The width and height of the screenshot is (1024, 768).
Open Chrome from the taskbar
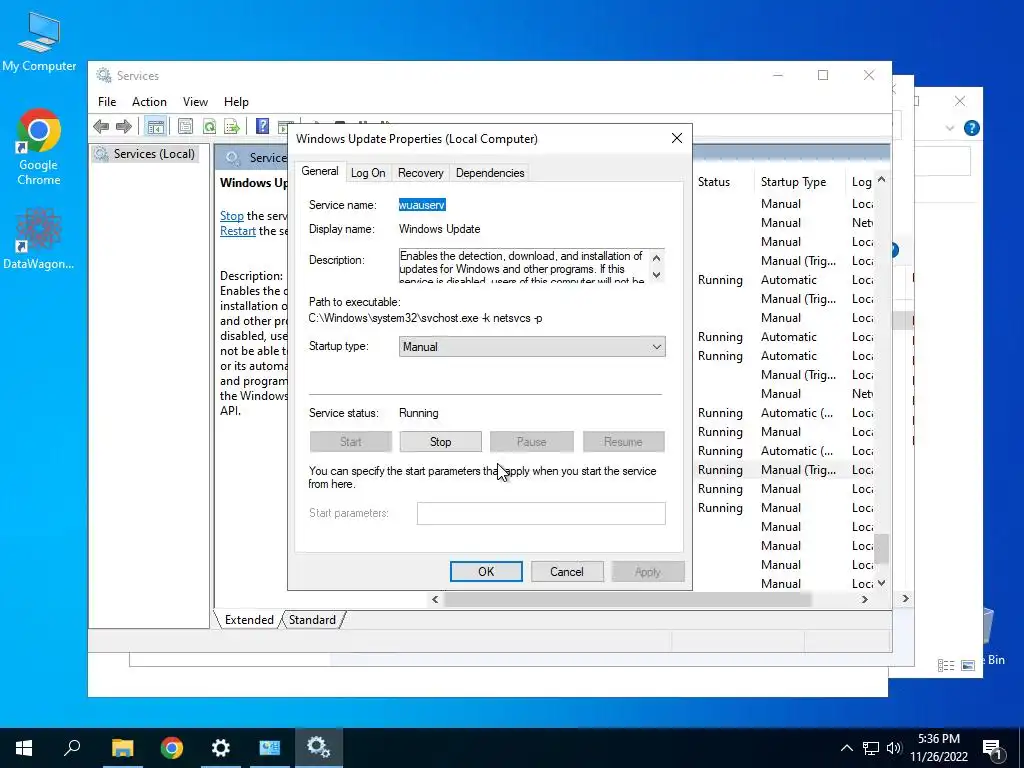171,748
